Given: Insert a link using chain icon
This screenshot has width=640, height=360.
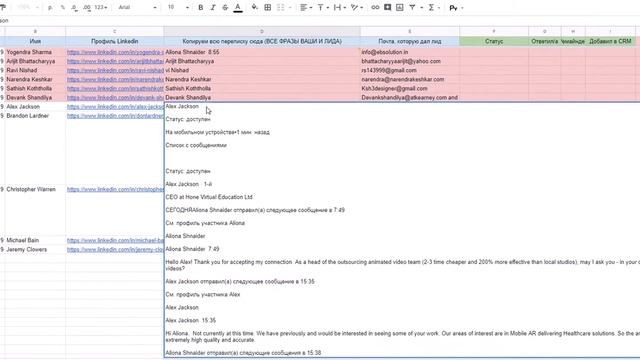Looking at the screenshot, I should click(x=375, y=7).
